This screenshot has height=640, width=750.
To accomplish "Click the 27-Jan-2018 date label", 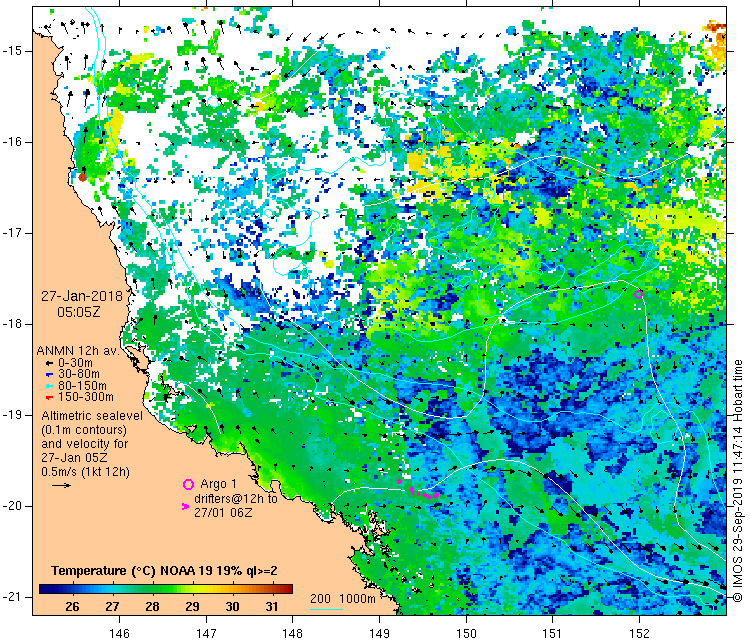I will pyautogui.click(x=79, y=297).
